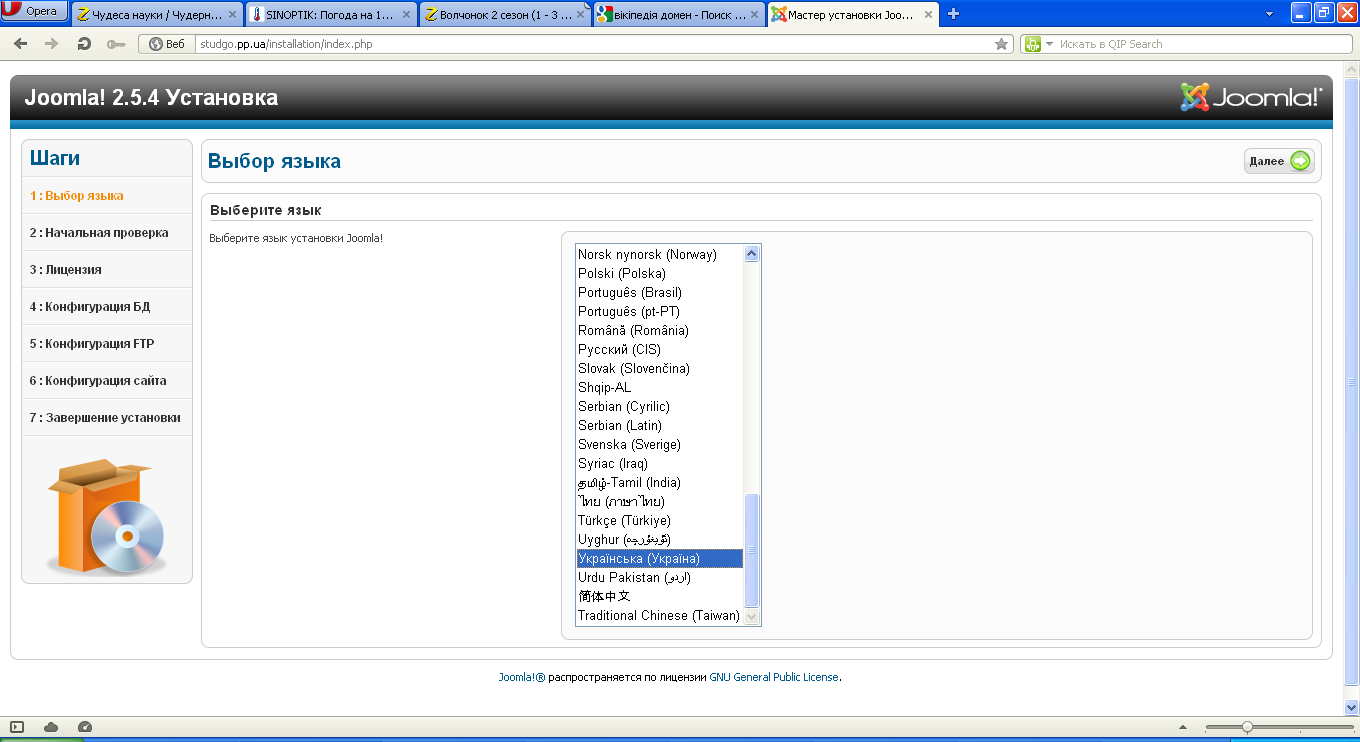The width and height of the screenshot is (1360, 742).
Task: Select Tamil (India) language
Action: (660, 483)
